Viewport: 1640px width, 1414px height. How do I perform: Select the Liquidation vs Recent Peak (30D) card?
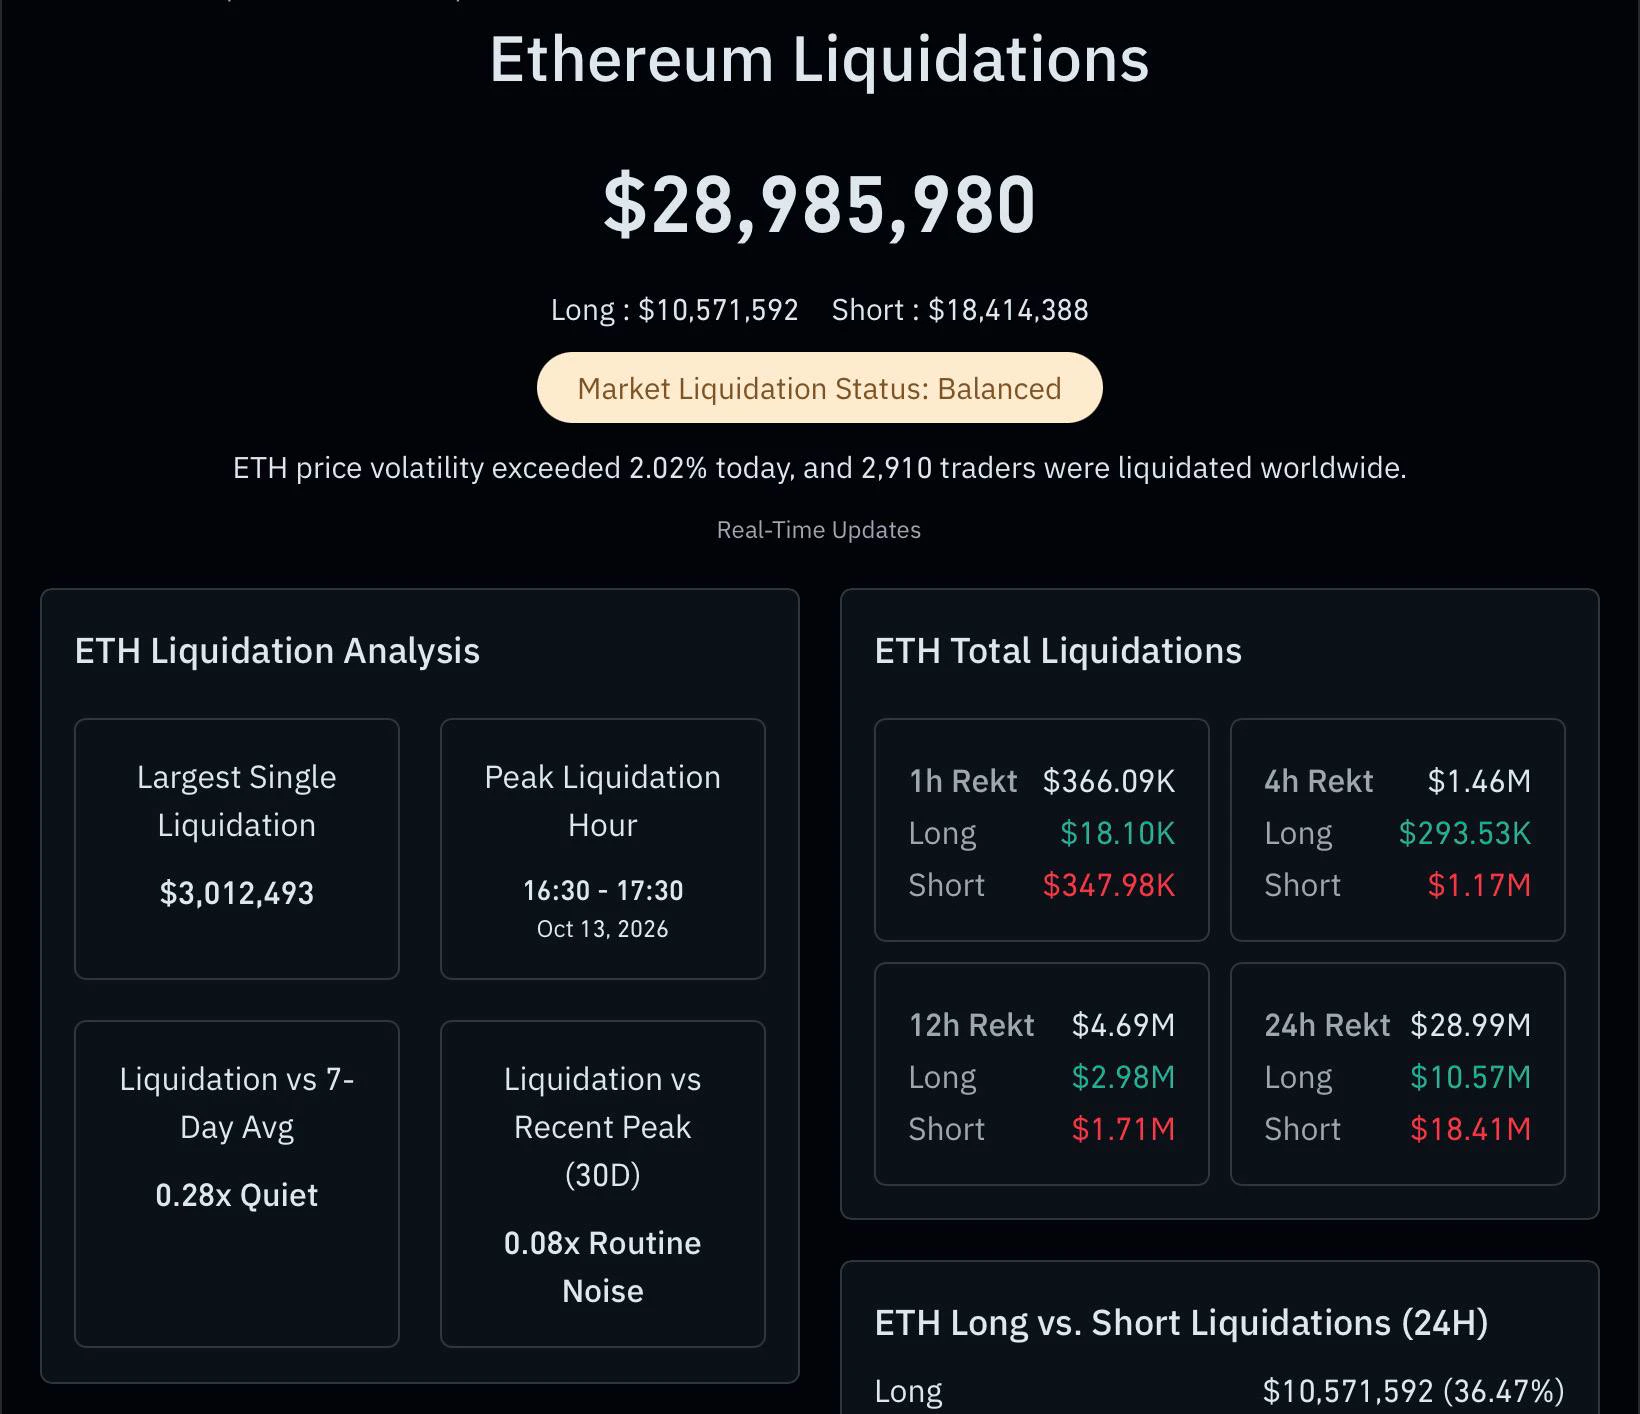pyautogui.click(x=603, y=1184)
